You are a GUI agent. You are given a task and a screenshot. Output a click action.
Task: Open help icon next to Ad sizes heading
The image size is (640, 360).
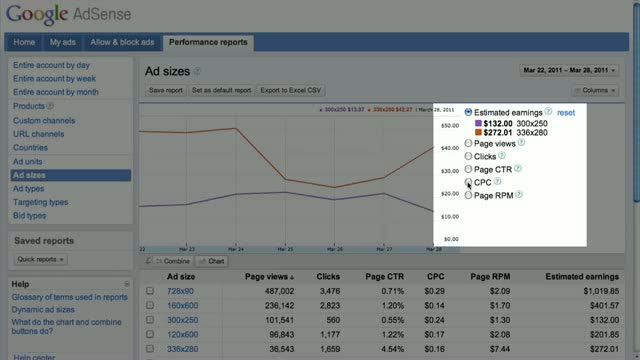[x=197, y=71]
